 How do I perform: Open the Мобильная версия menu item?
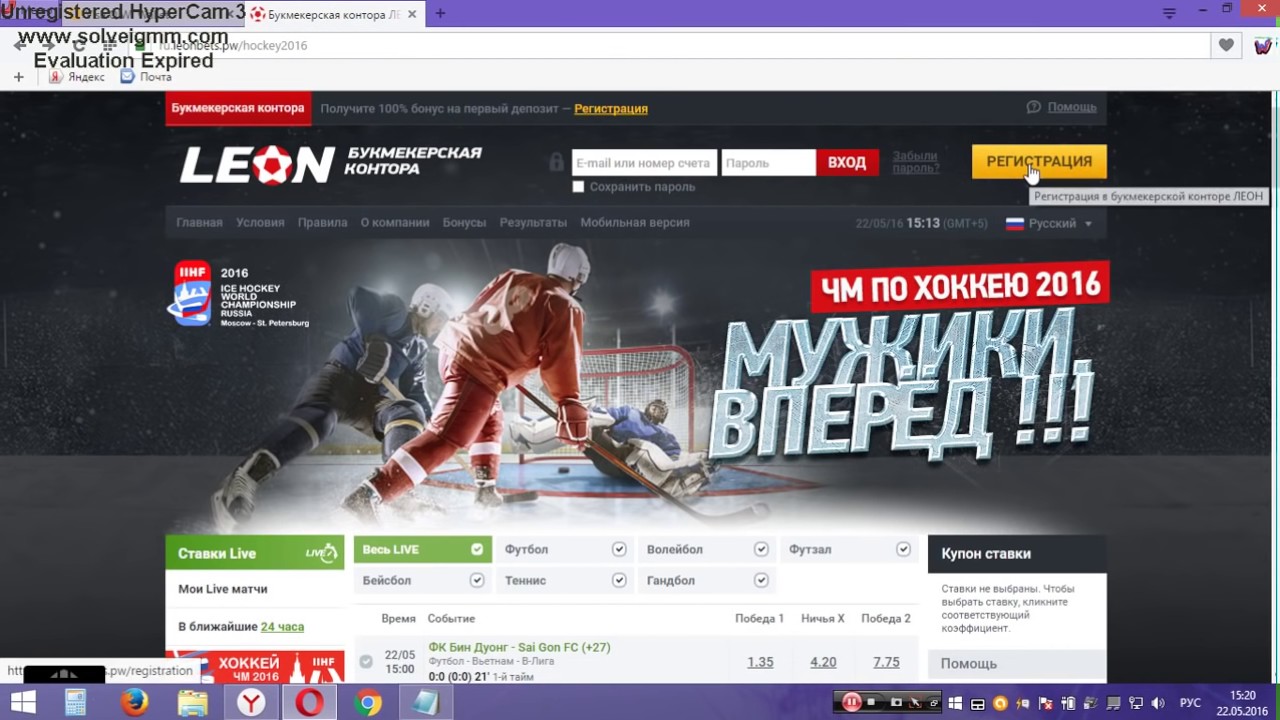point(635,223)
